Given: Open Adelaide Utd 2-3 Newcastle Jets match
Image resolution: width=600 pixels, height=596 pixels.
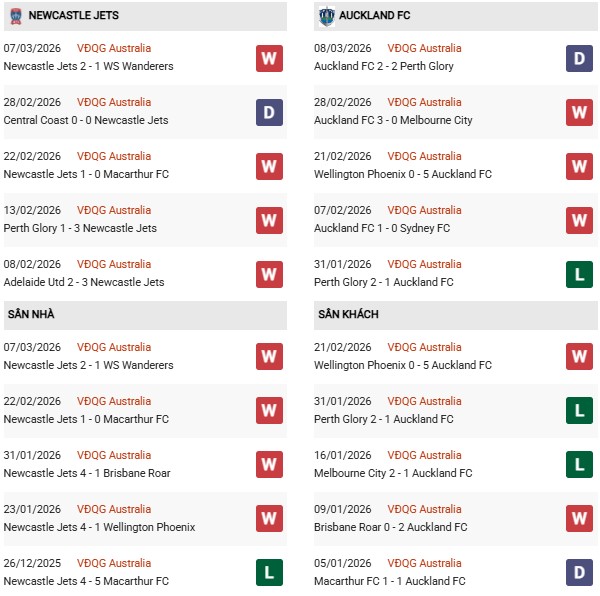Looking at the screenshot, I should click(84, 282).
